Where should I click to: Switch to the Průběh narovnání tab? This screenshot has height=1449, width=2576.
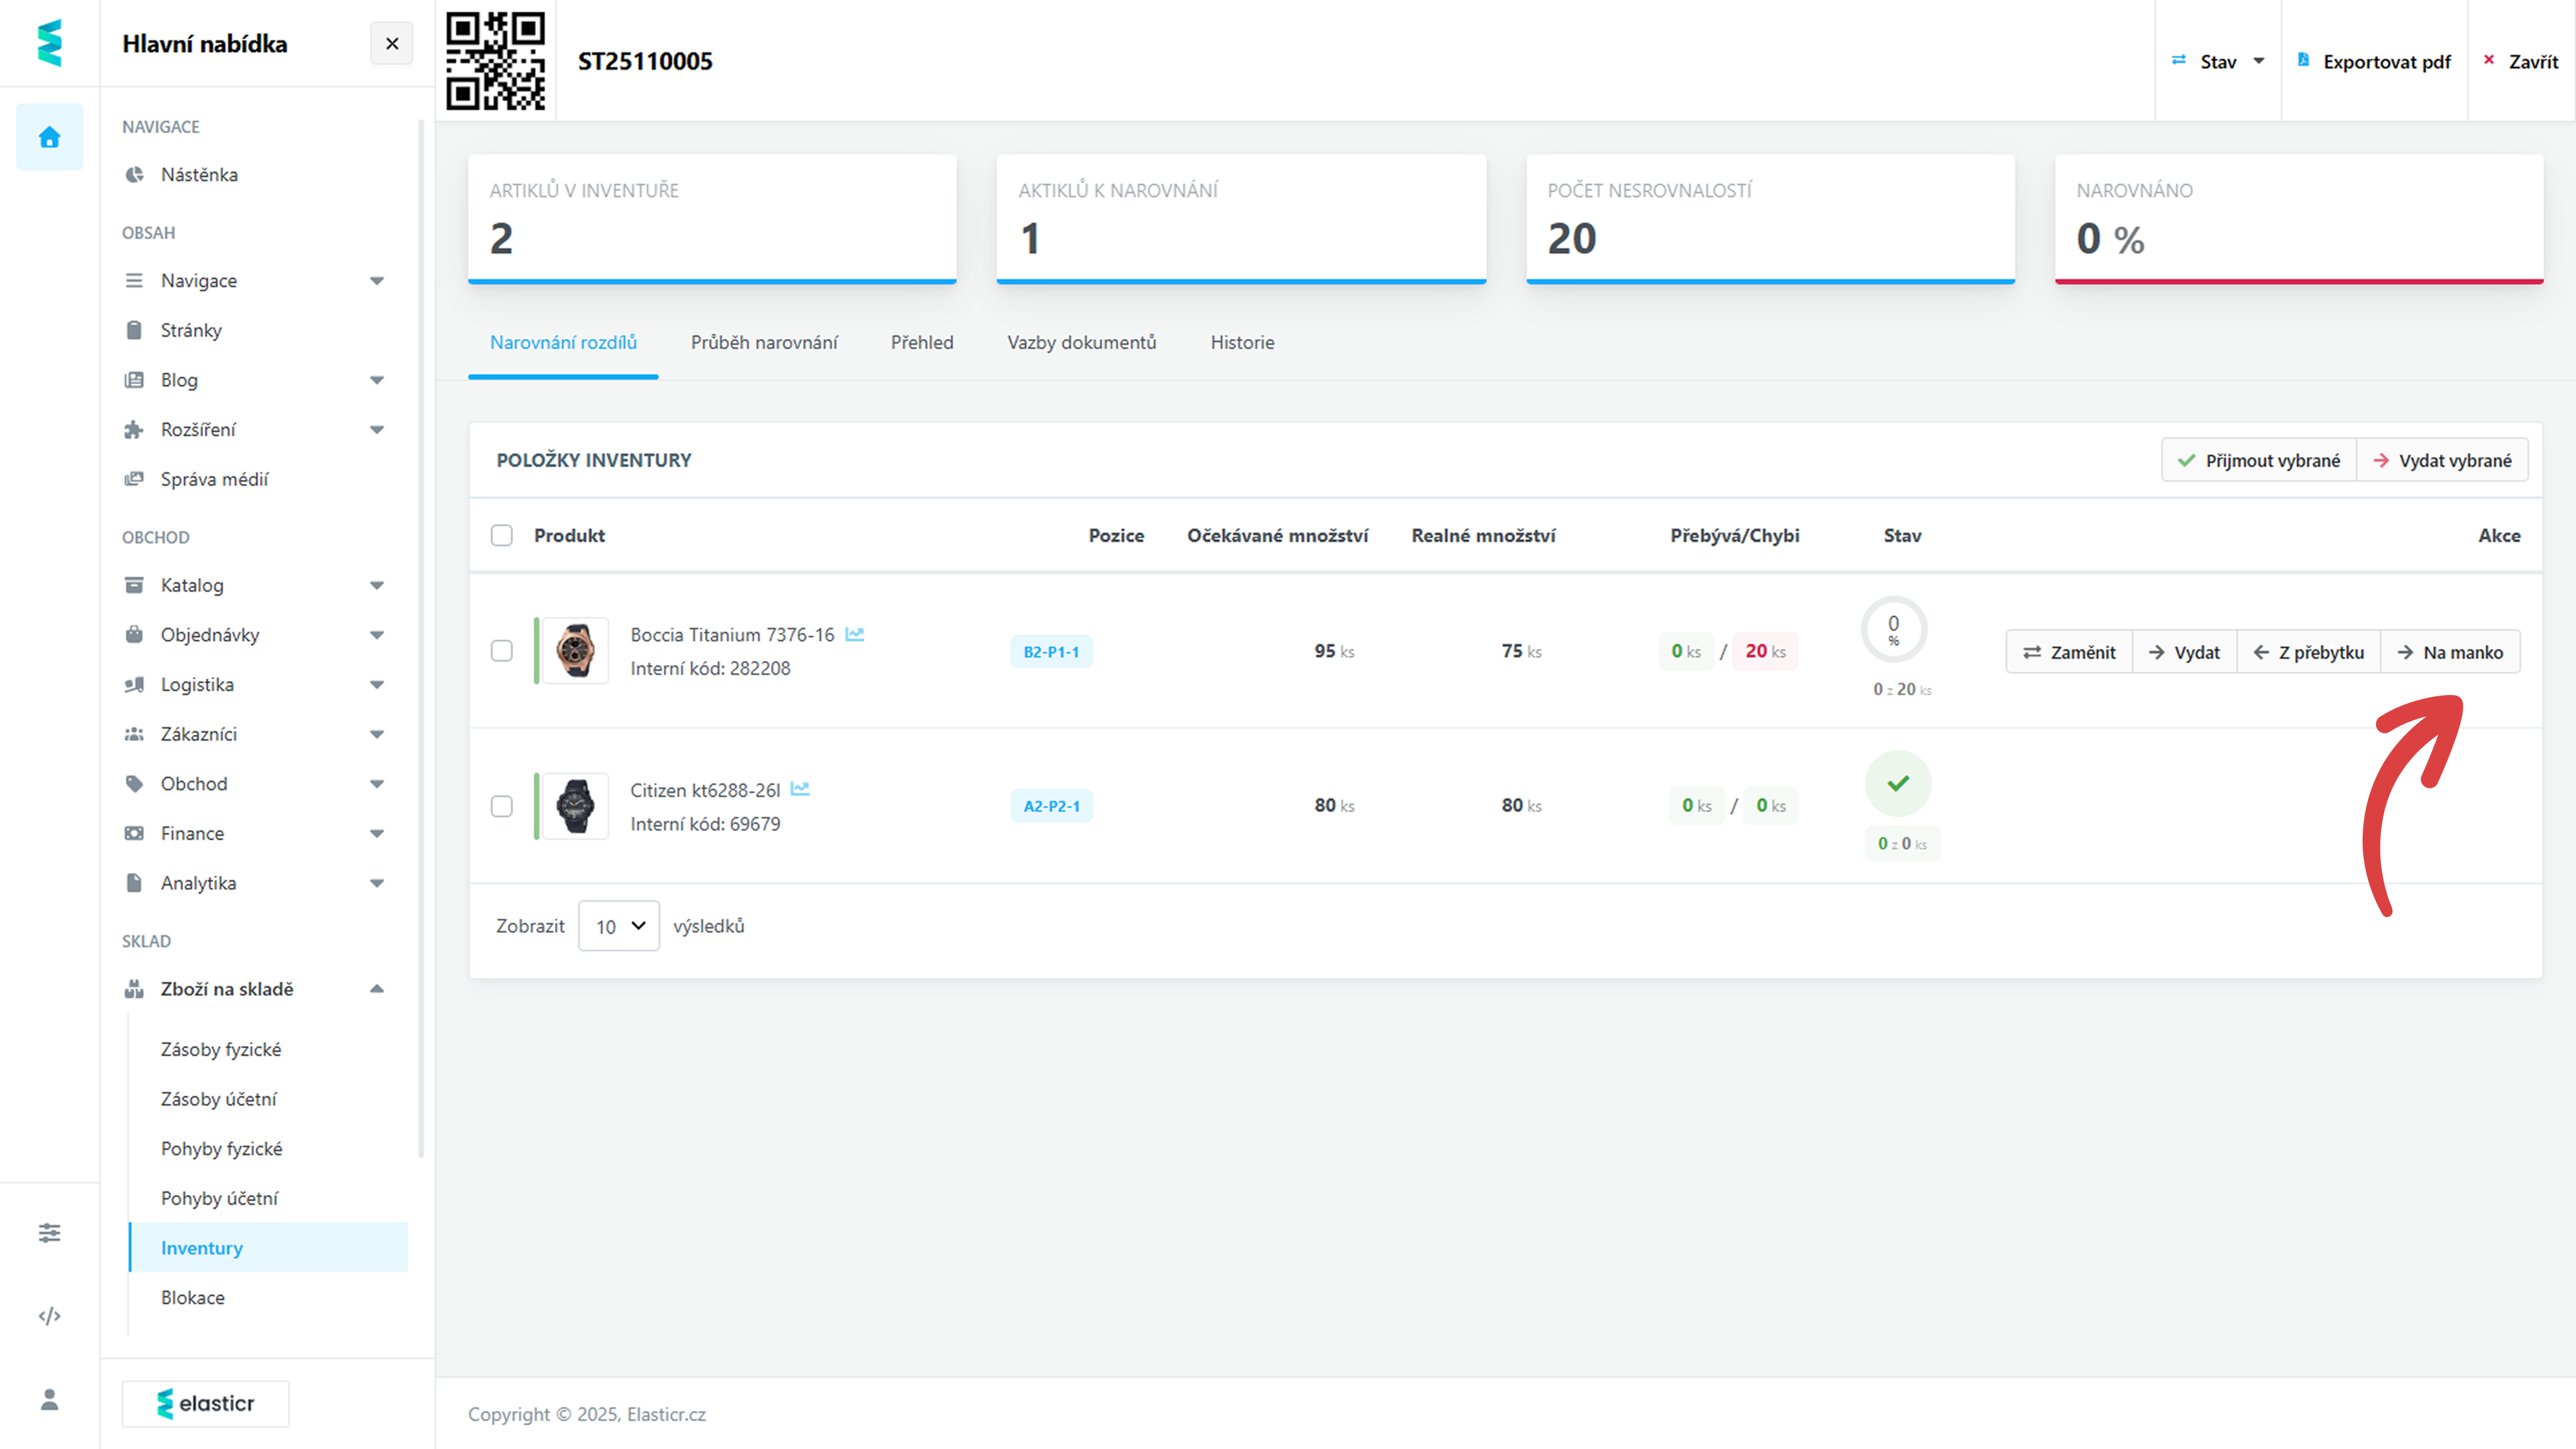point(764,342)
